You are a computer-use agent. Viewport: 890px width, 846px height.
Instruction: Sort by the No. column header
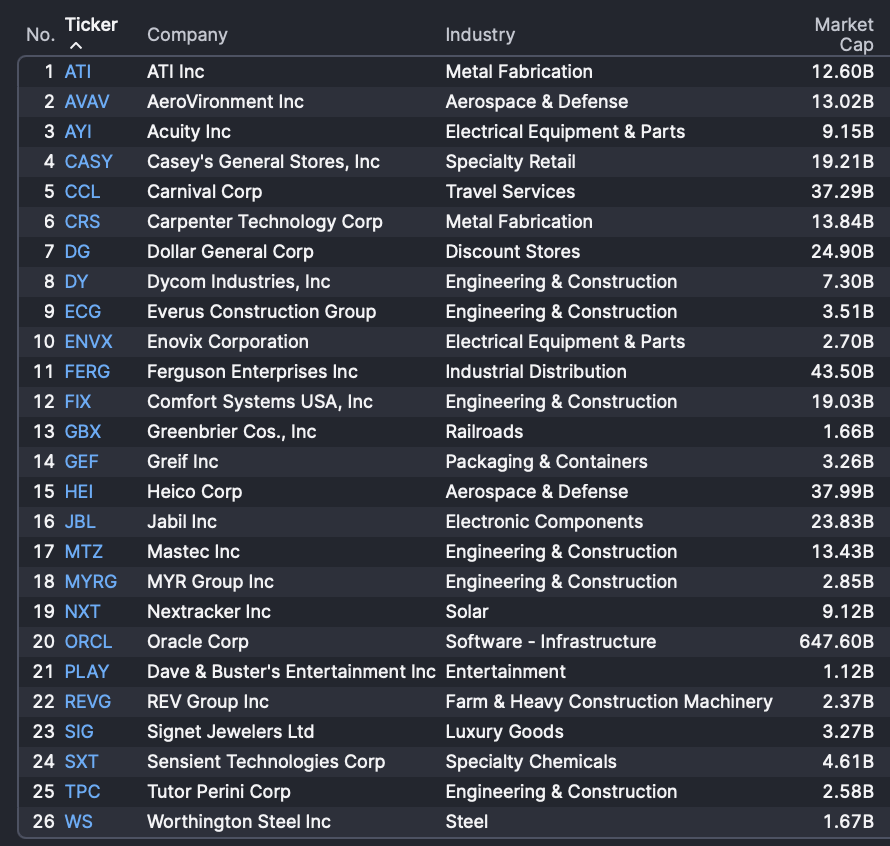pyautogui.click(x=40, y=35)
